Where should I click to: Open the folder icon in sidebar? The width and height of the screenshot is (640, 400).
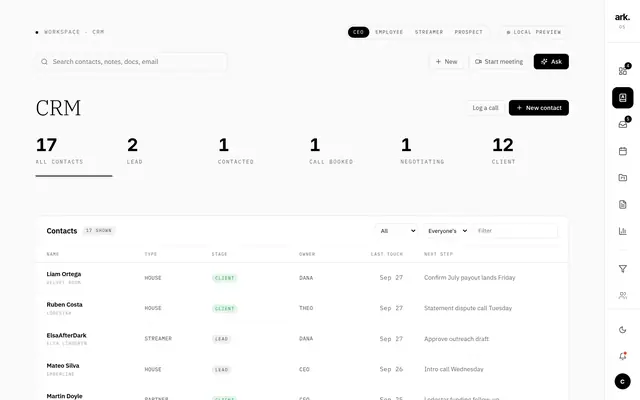pos(622,178)
